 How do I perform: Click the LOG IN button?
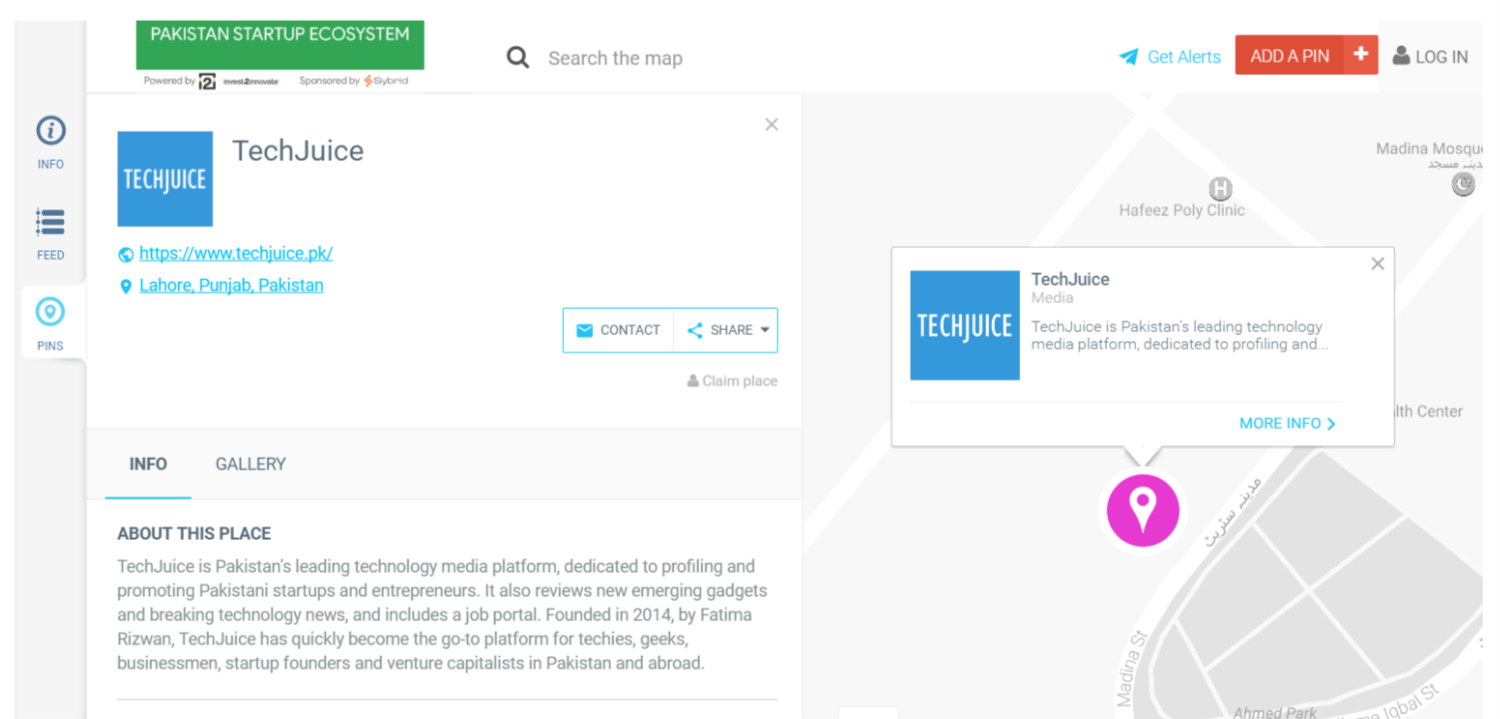pos(1431,57)
